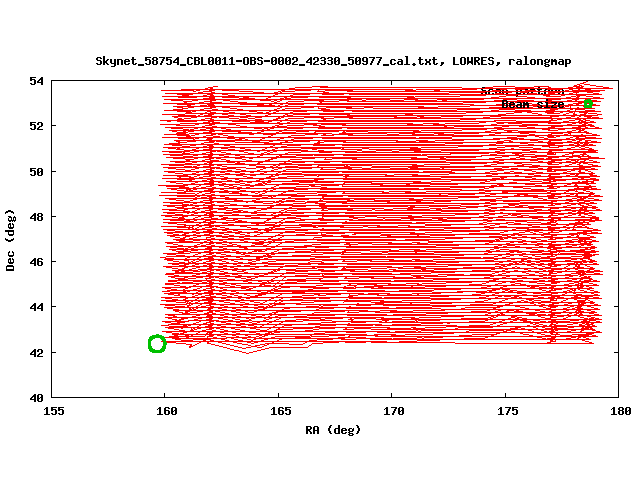Select the 'Scan pattern' legend label
640x480 pixels.
pos(522,91)
